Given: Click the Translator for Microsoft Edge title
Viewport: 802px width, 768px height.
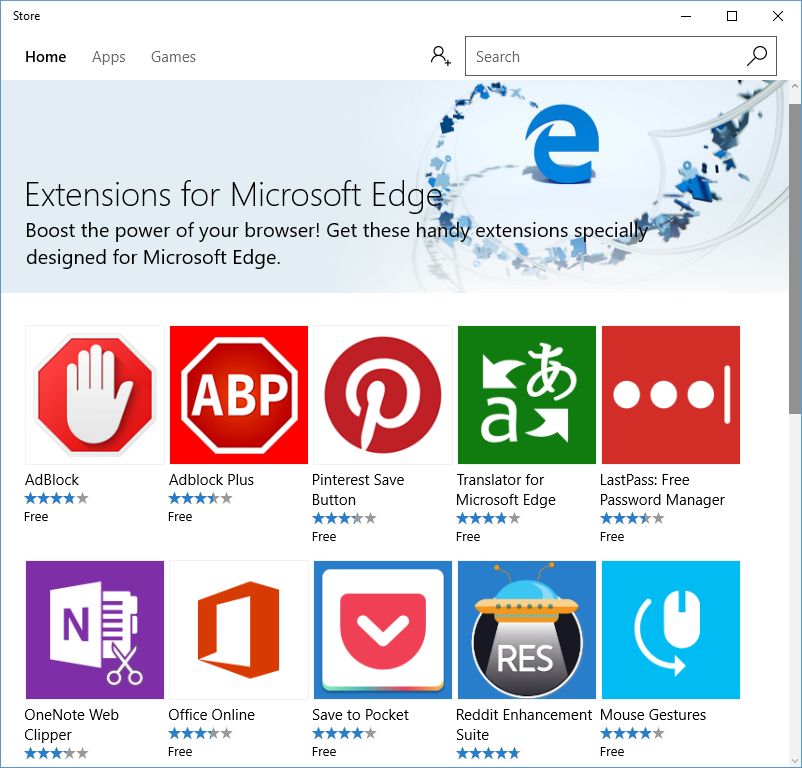Looking at the screenshot, I should click(506, 490).
